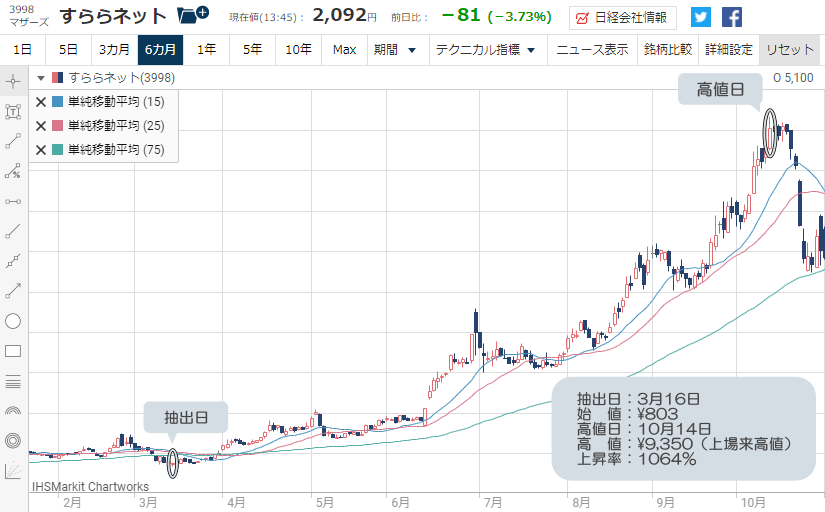
Task: Click 単純移動平均 (75) legend label
Action: point(116,149)
